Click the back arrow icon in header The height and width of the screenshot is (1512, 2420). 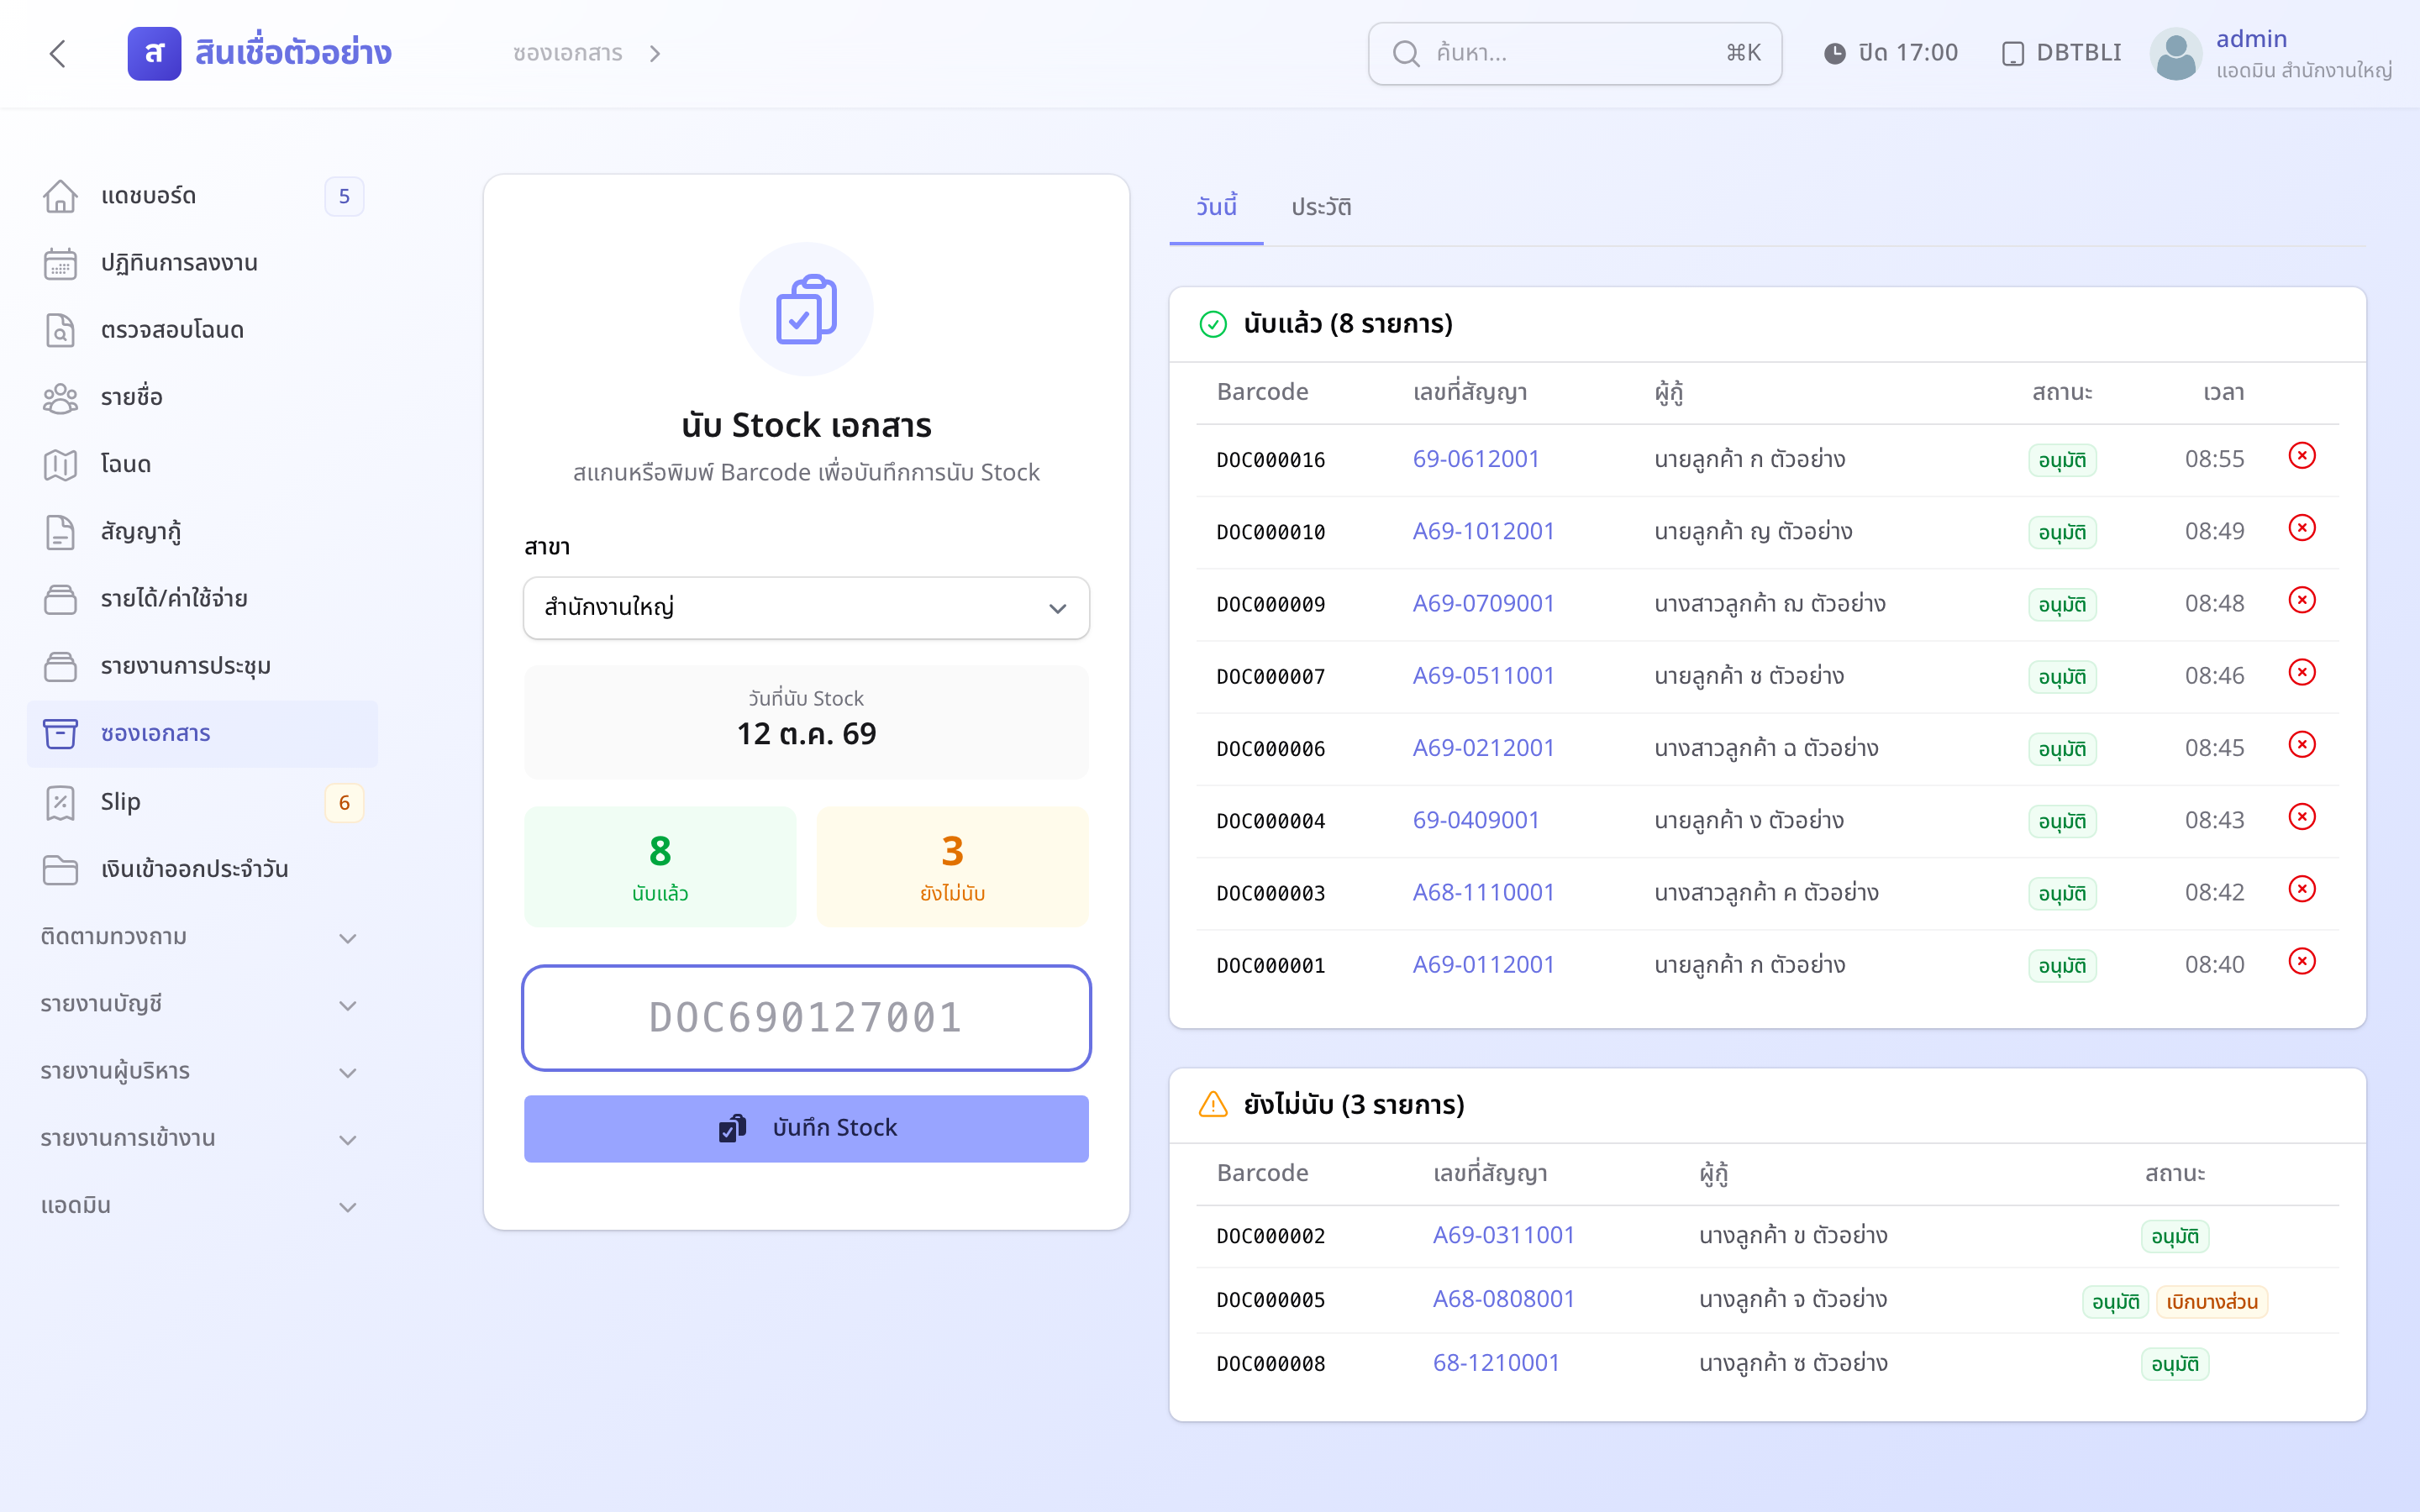coord(58,53)
